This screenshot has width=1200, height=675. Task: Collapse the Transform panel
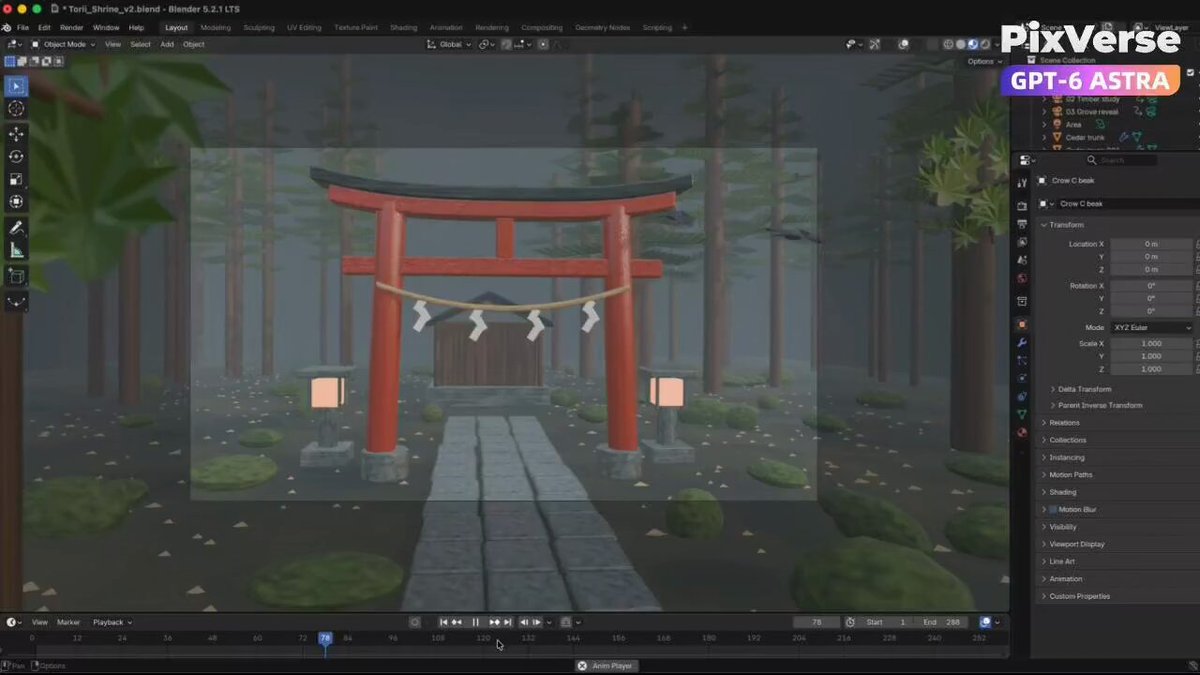(x=1067, y=225)
